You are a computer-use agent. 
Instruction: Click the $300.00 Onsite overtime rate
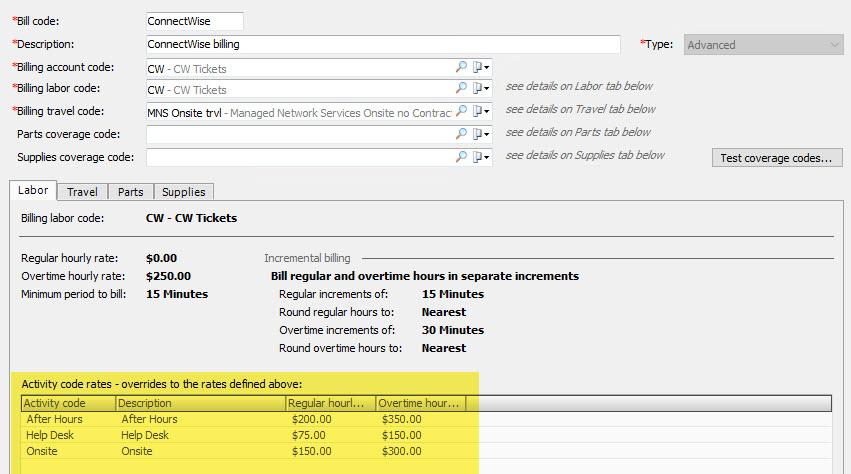(402, 451)
